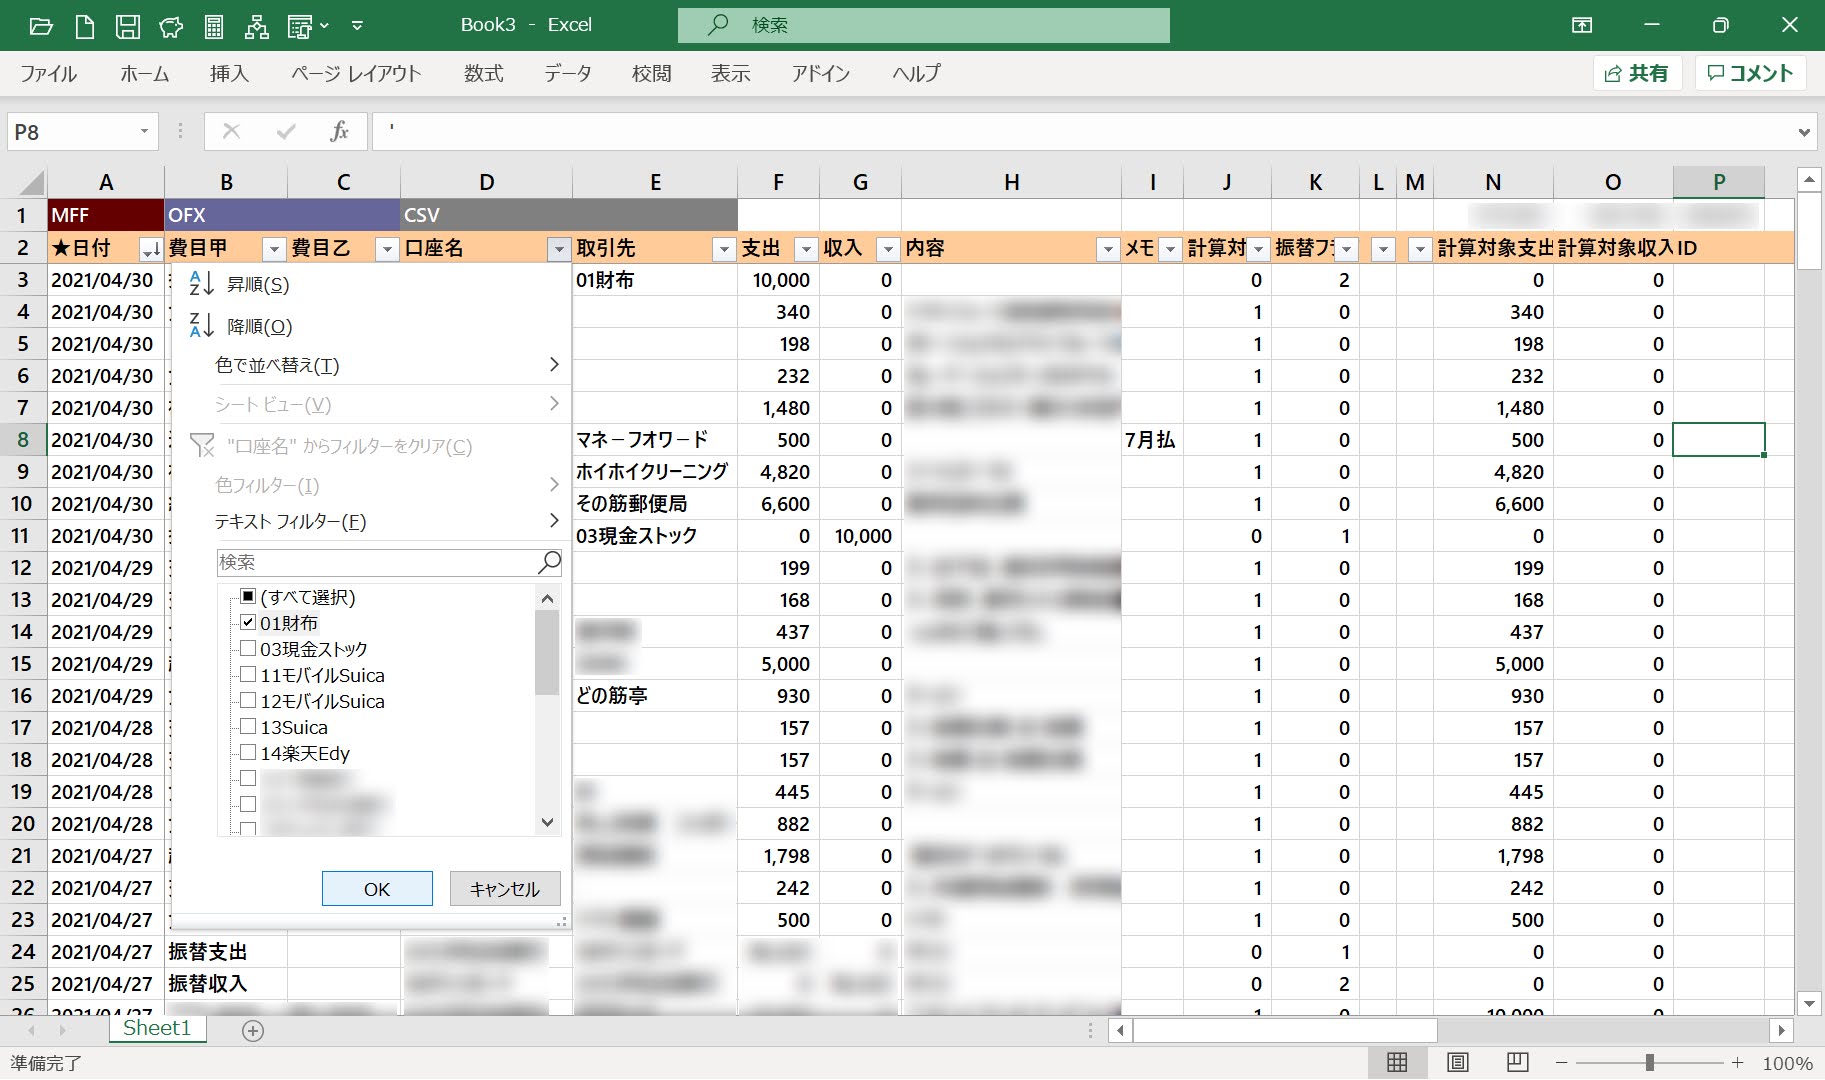
Task: Click the Name Box showing P8
Action: (x=70, y=132)
